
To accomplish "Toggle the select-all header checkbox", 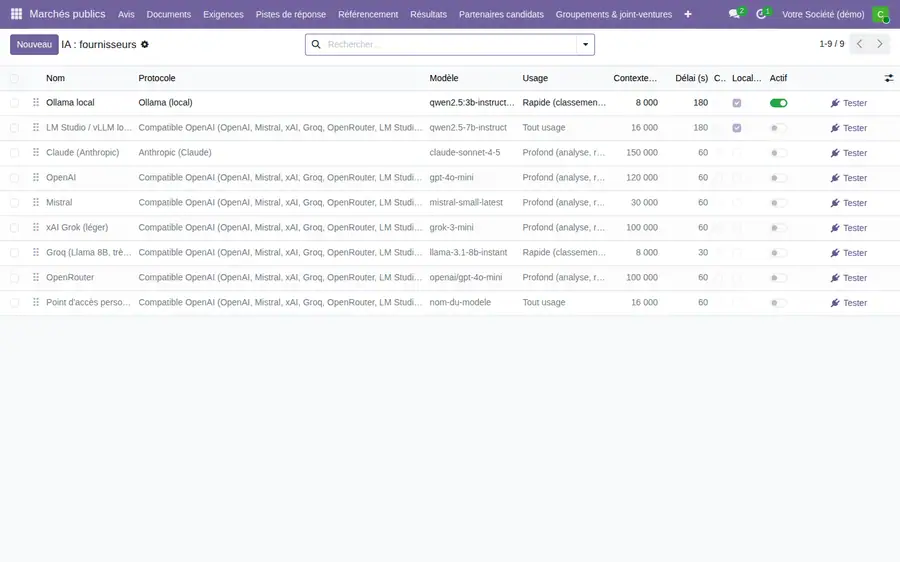I will pos(14,78).
